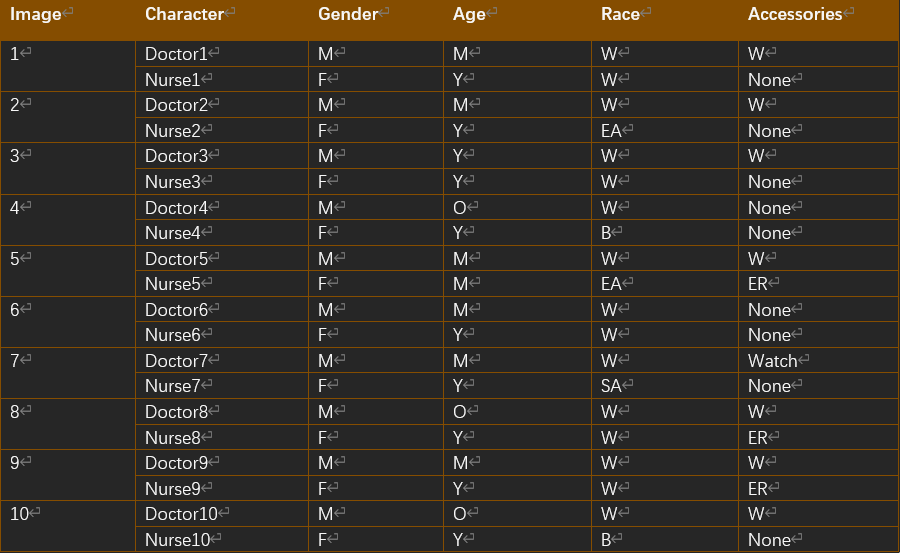
Task: Place cursor in the Nurse2 cell
Action: pos(174,131)
